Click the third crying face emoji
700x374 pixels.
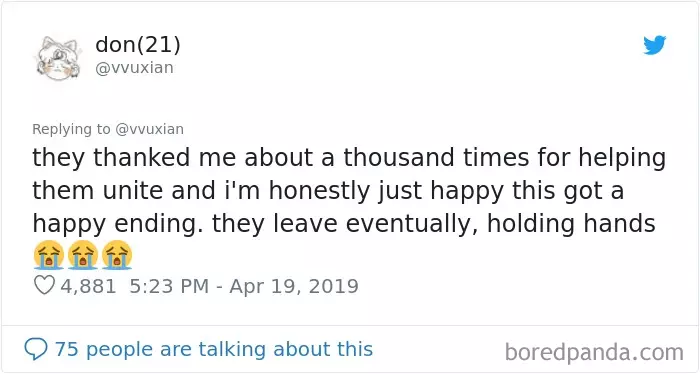tap(117, 255)
